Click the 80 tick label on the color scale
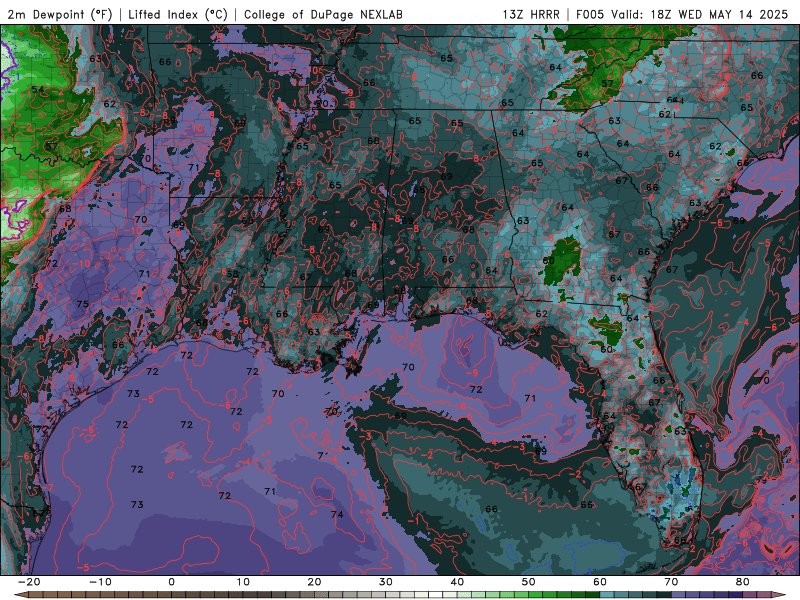Screen dimensions: 800x600 point(743,582)
